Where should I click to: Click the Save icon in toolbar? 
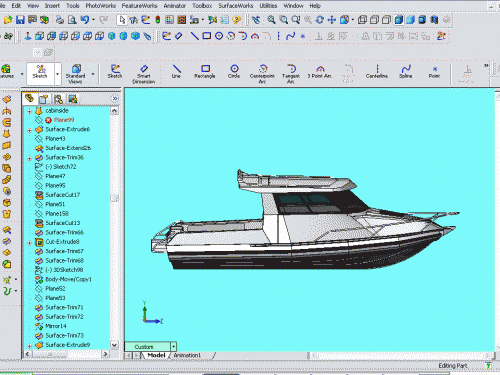[x=20, y=20]
